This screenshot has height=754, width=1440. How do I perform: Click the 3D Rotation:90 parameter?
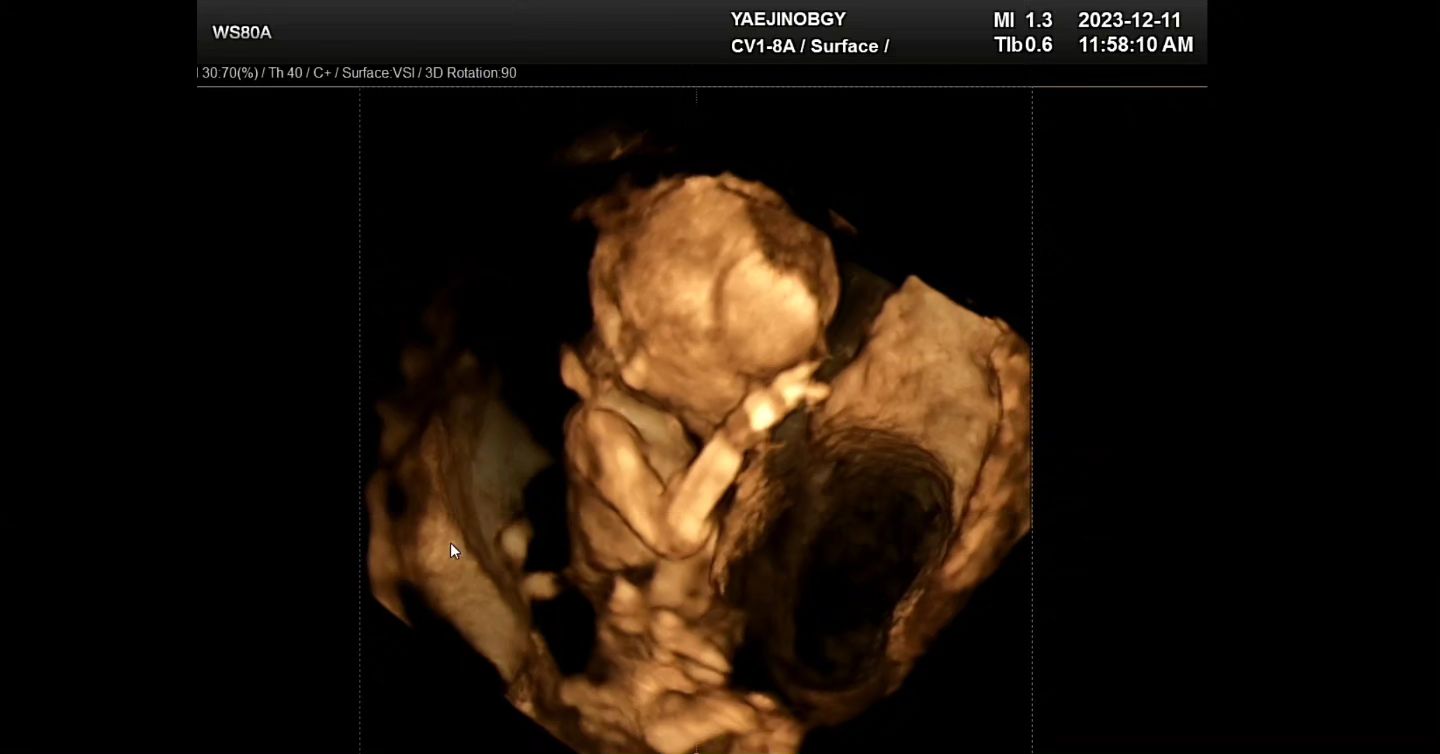471,73
